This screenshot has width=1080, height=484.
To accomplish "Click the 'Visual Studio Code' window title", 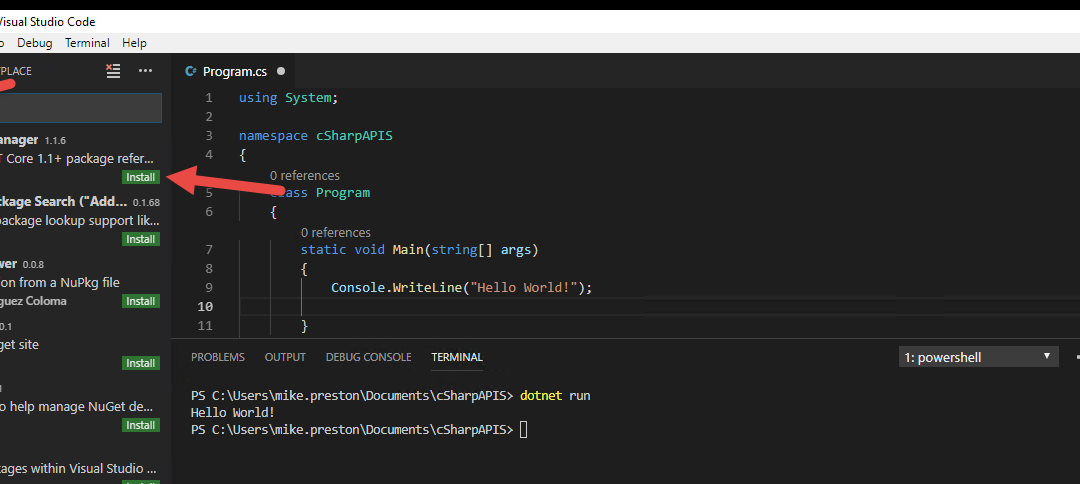I will tap(47, 21).
